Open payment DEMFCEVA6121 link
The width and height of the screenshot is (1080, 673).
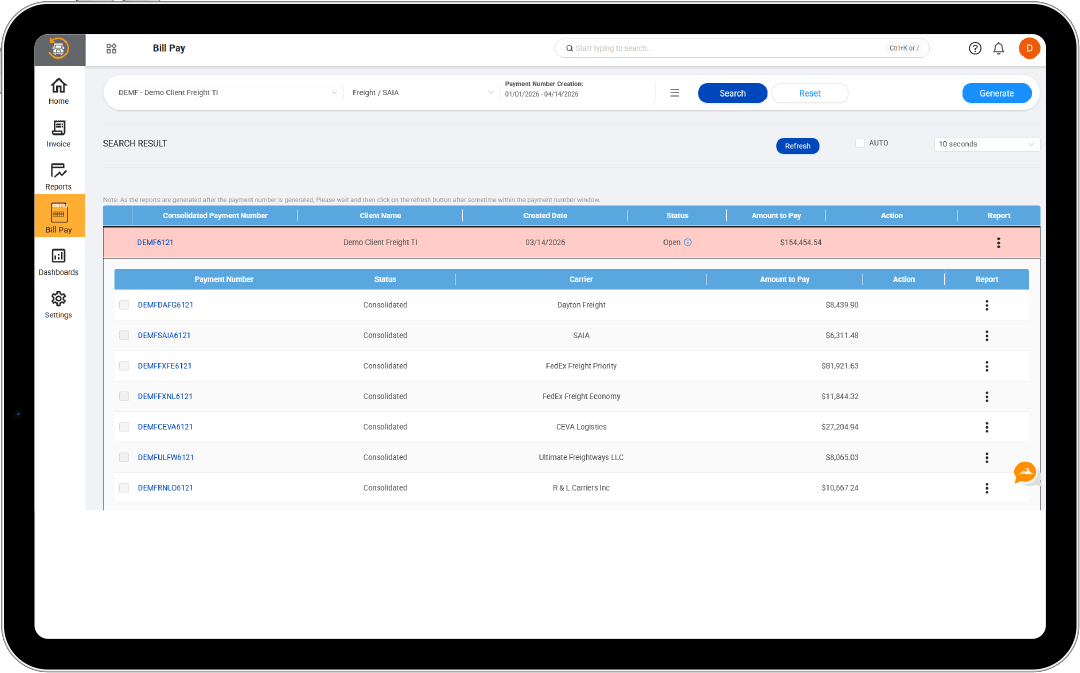(x=165, y=427)
